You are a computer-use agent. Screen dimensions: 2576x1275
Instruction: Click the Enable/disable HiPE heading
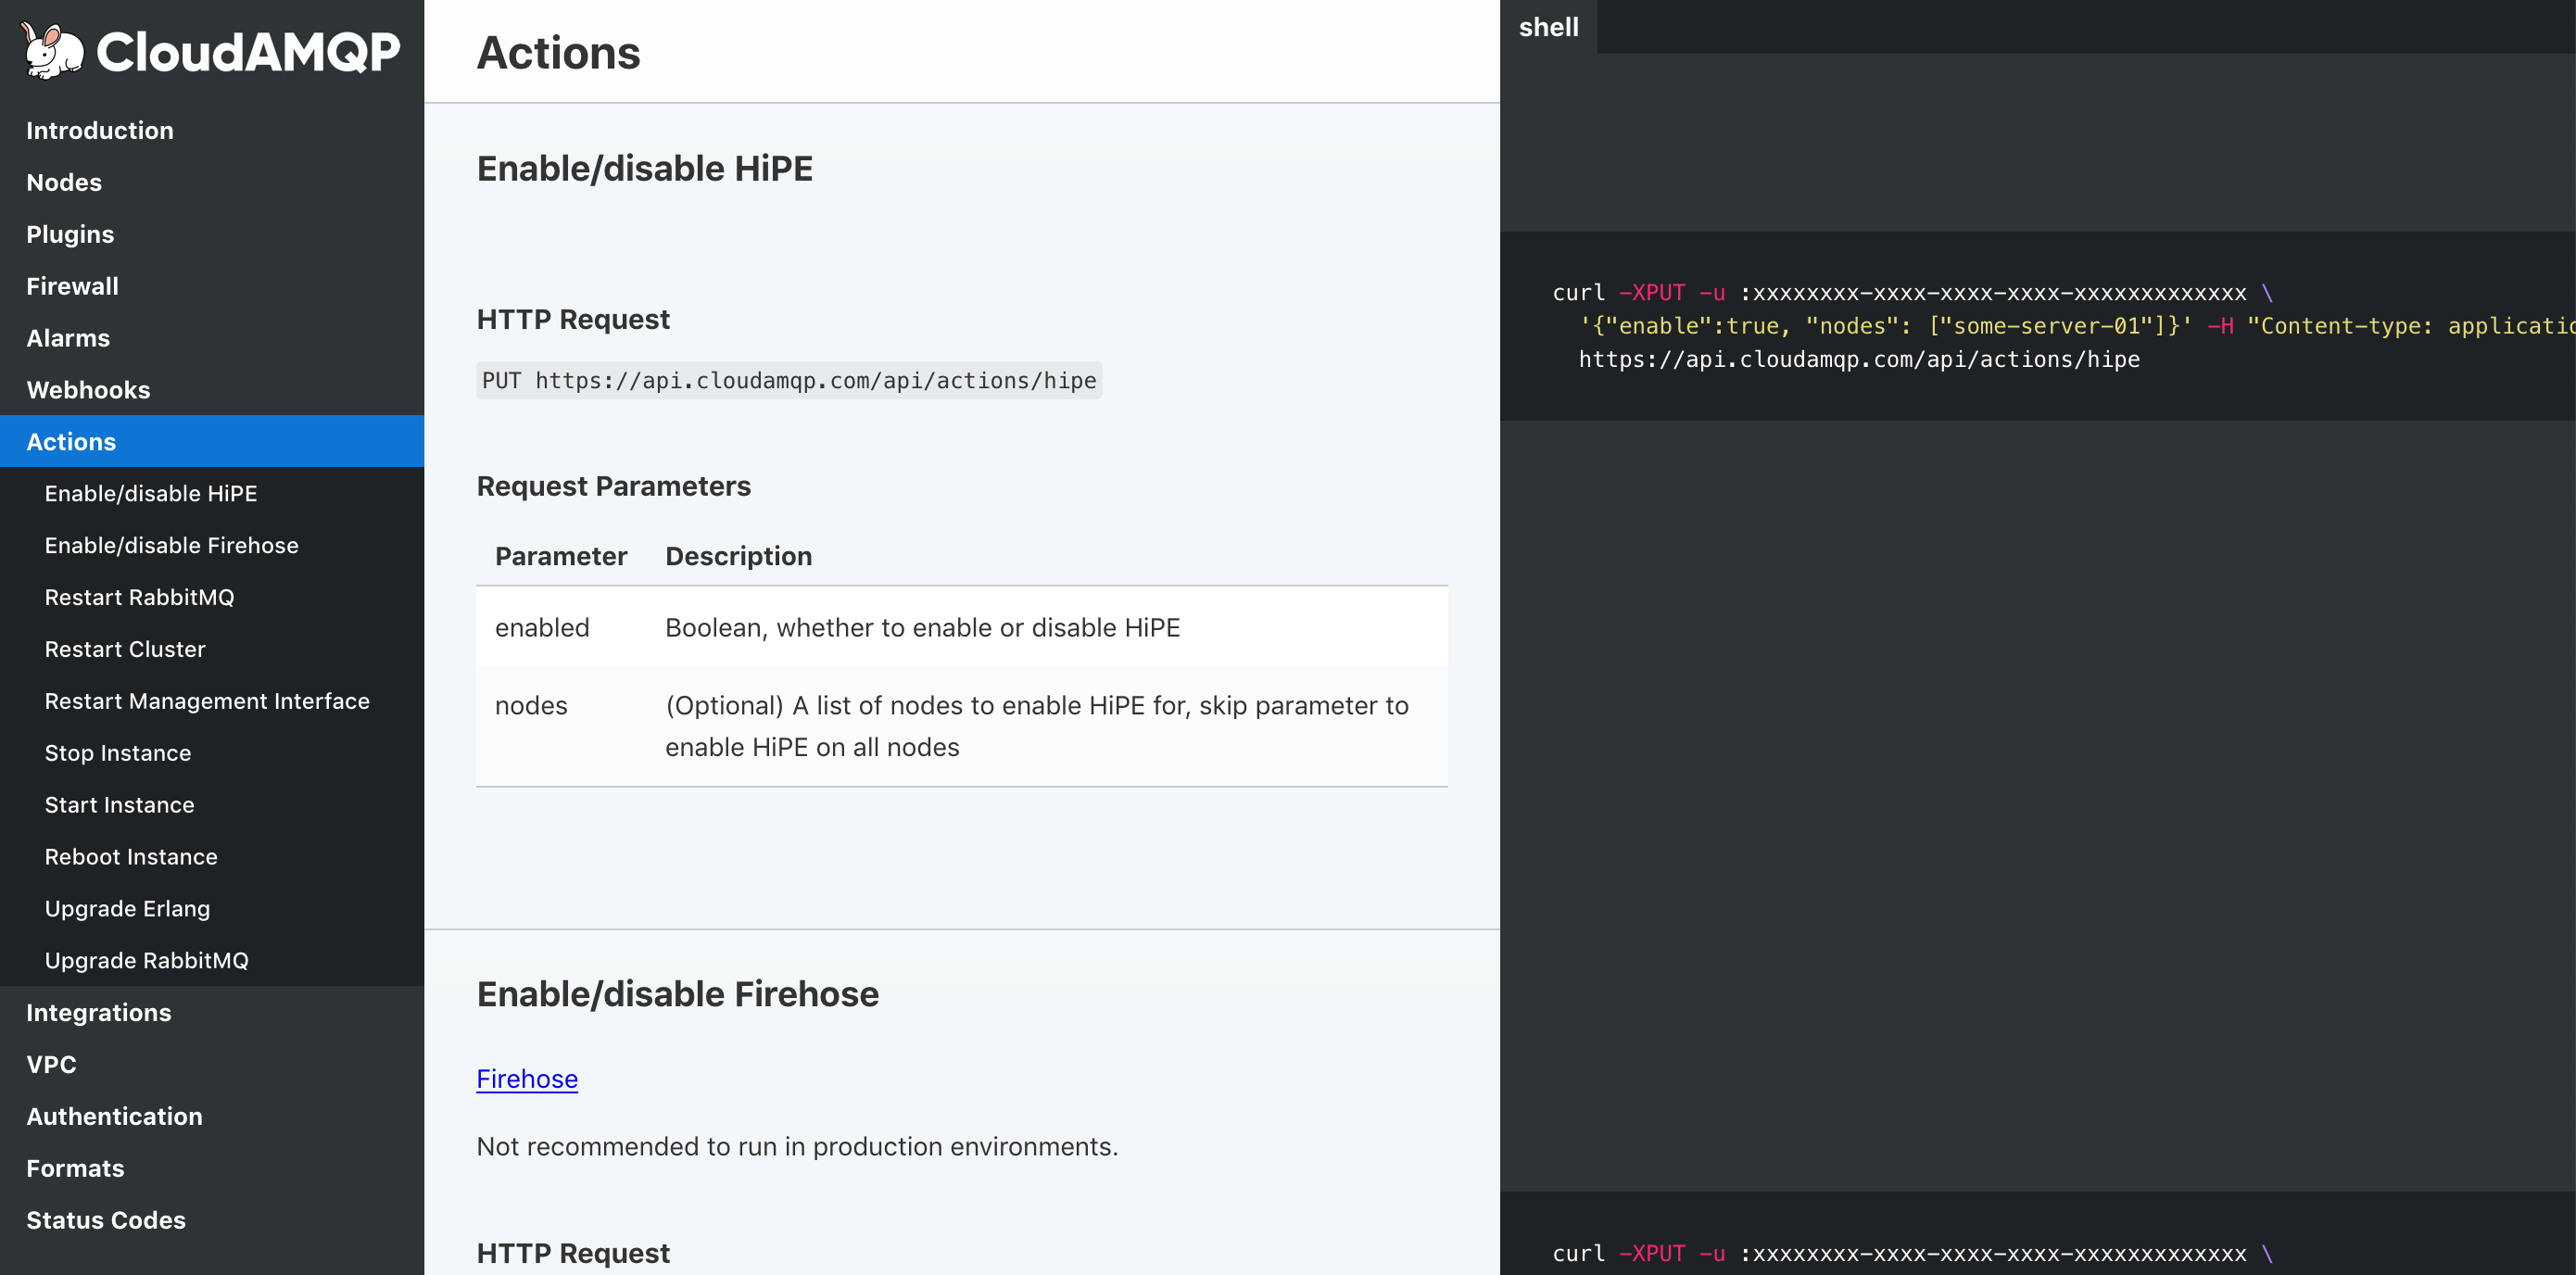tap(645, 169)
